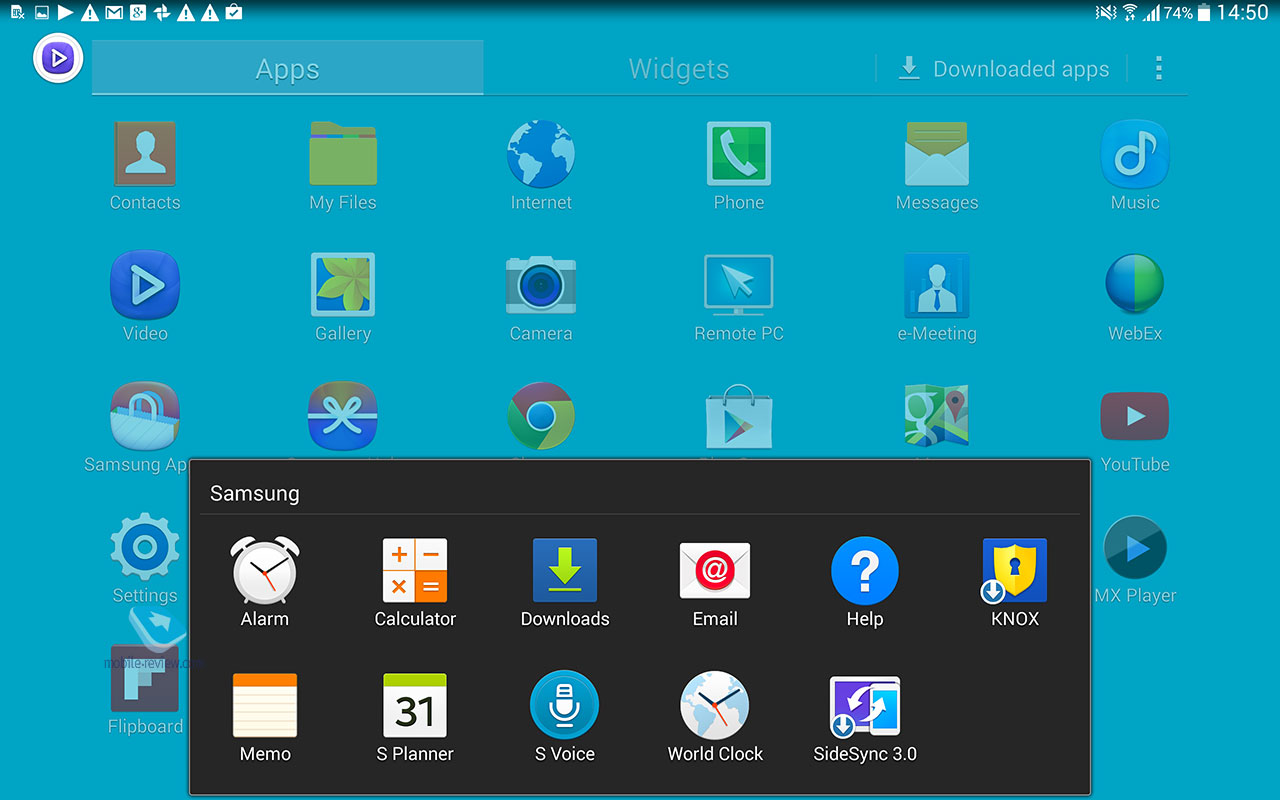Image resolution: width=1280 pixels, height=800 pixels.
Task: Open the Play Store app
Action: point(739,417)
